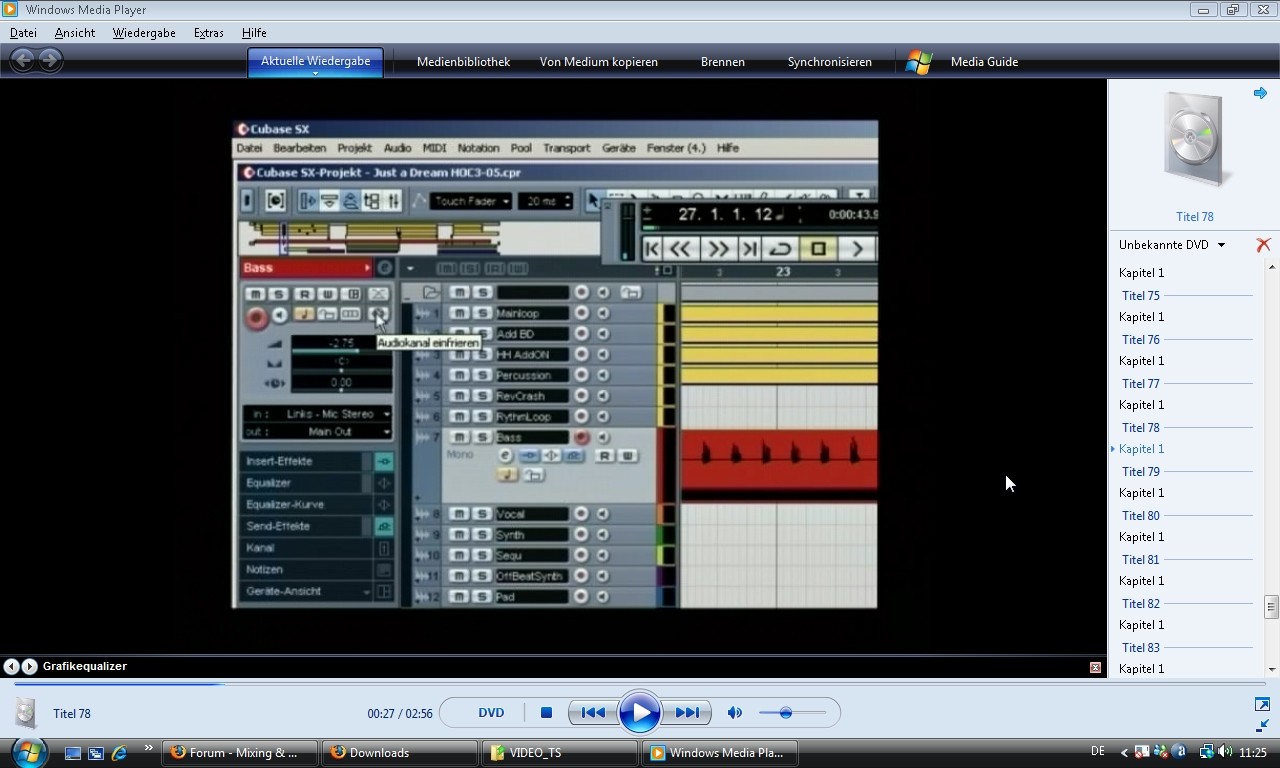Click the volume slider knob
Viewport: 1280px width, 768px height.
(x=786, y=713)
